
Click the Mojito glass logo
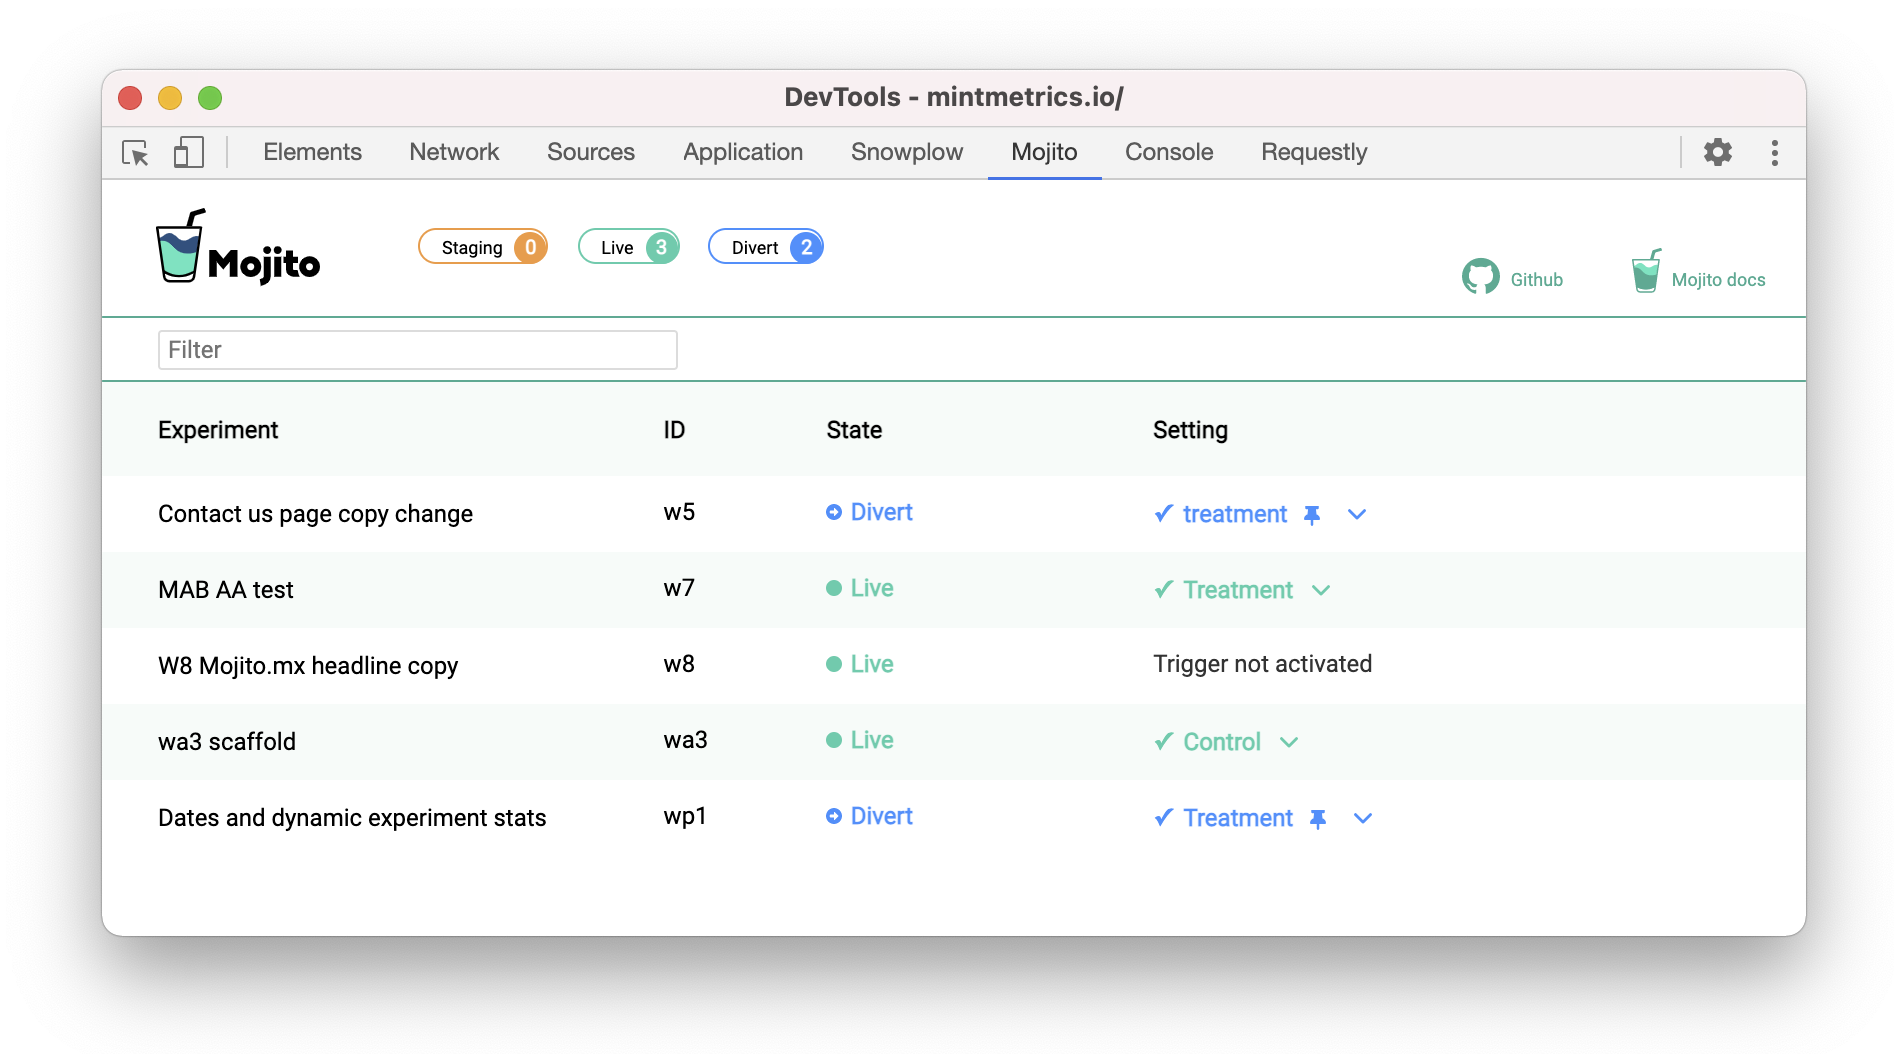[178, 250]
